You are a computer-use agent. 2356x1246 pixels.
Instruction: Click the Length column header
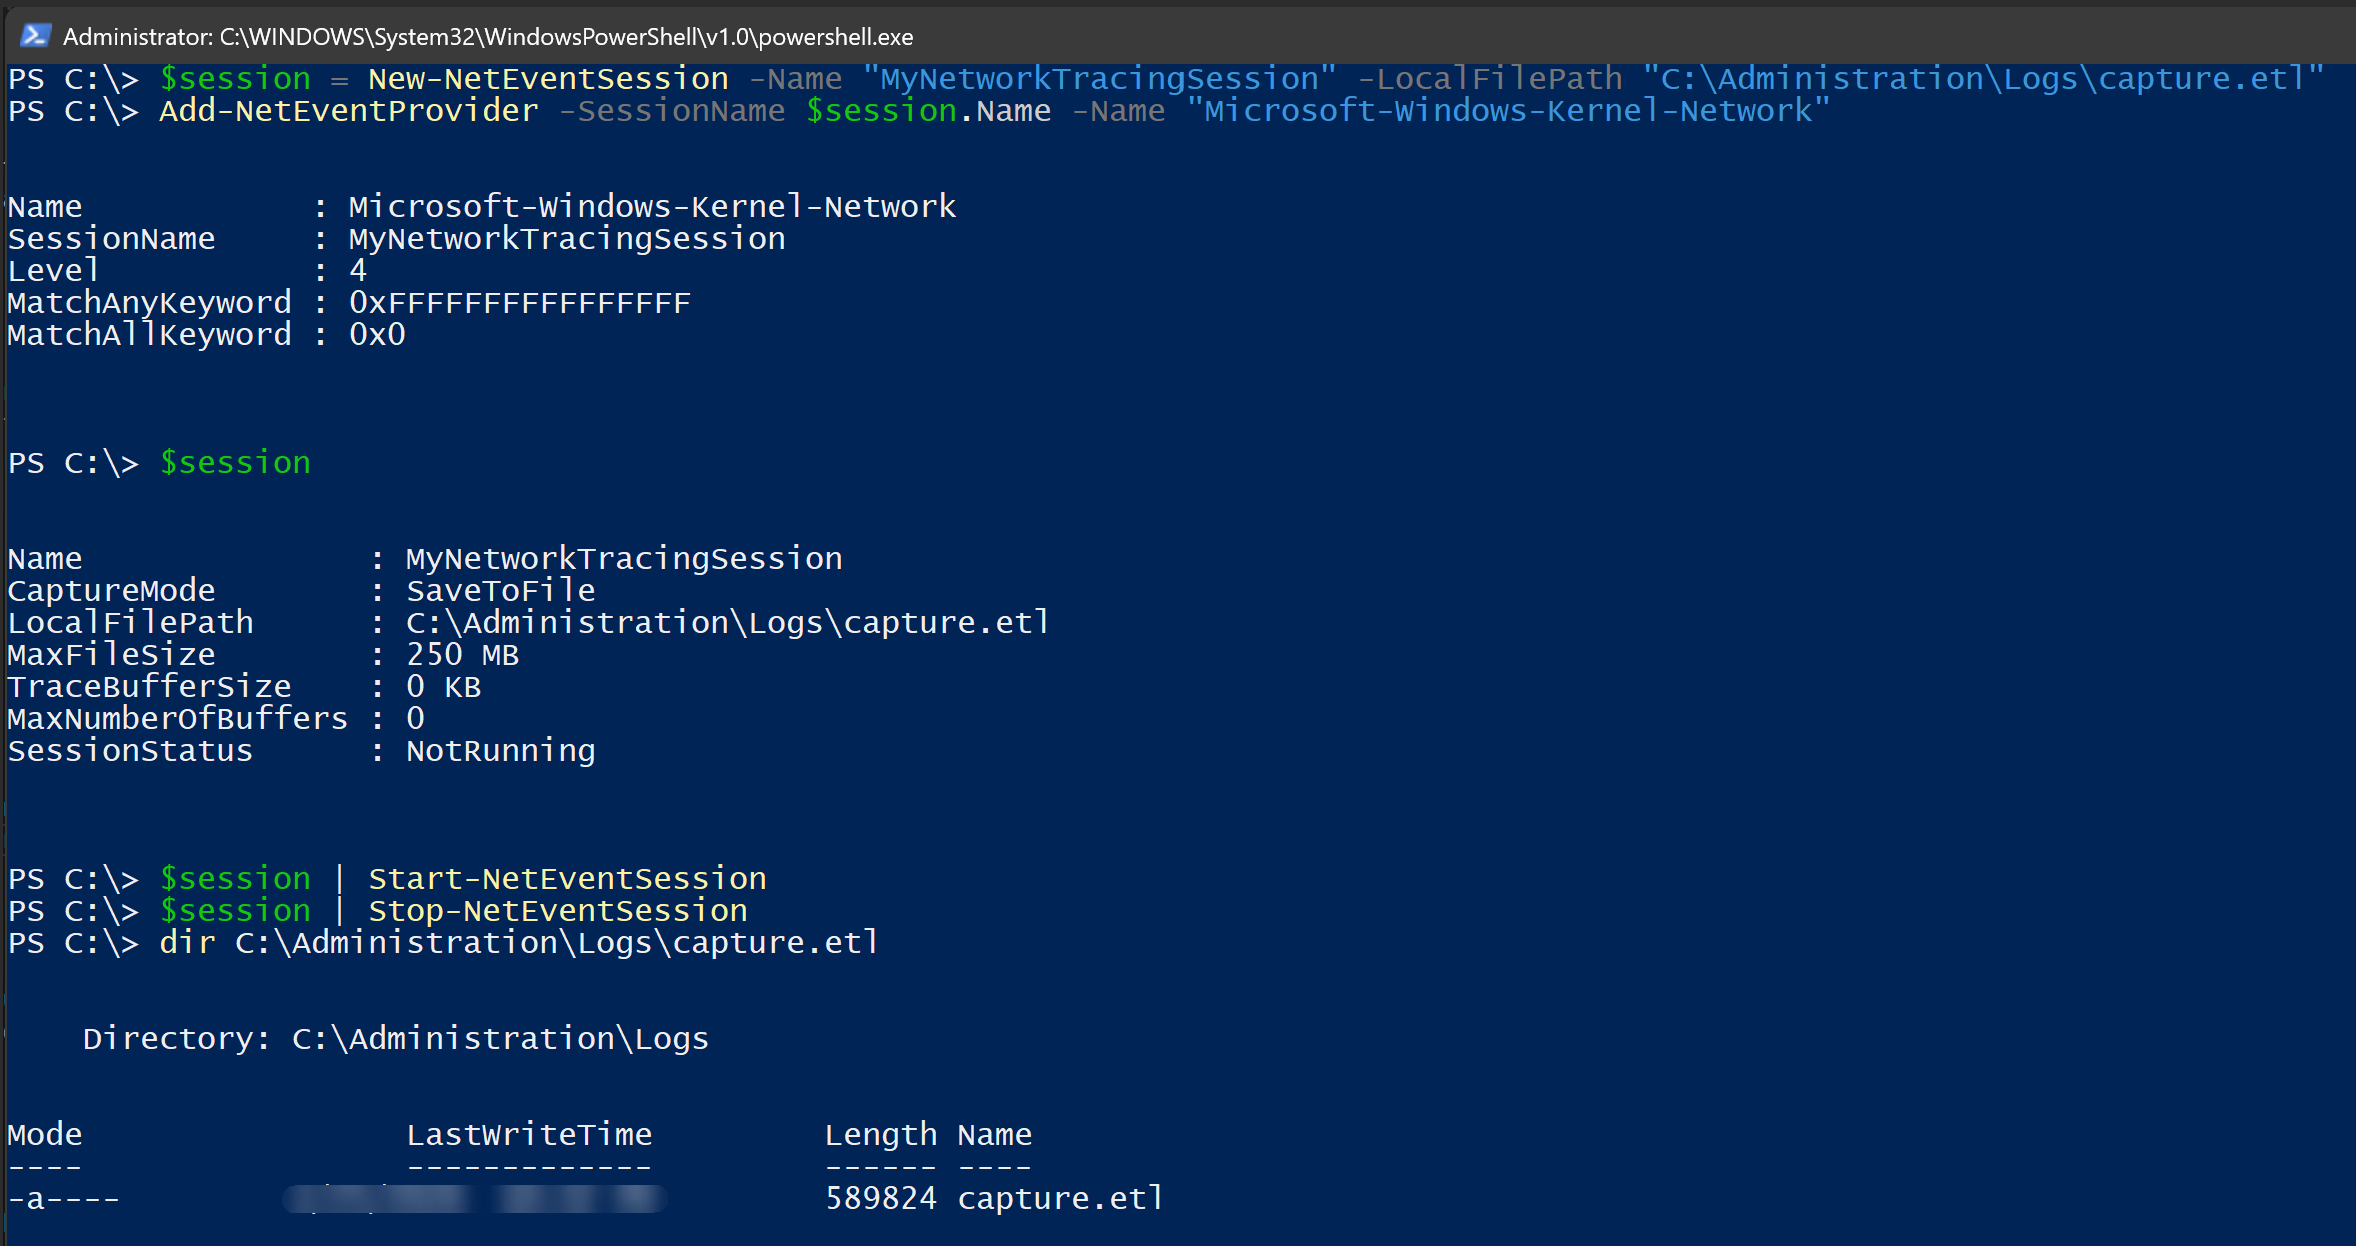tap(880, 1135)
